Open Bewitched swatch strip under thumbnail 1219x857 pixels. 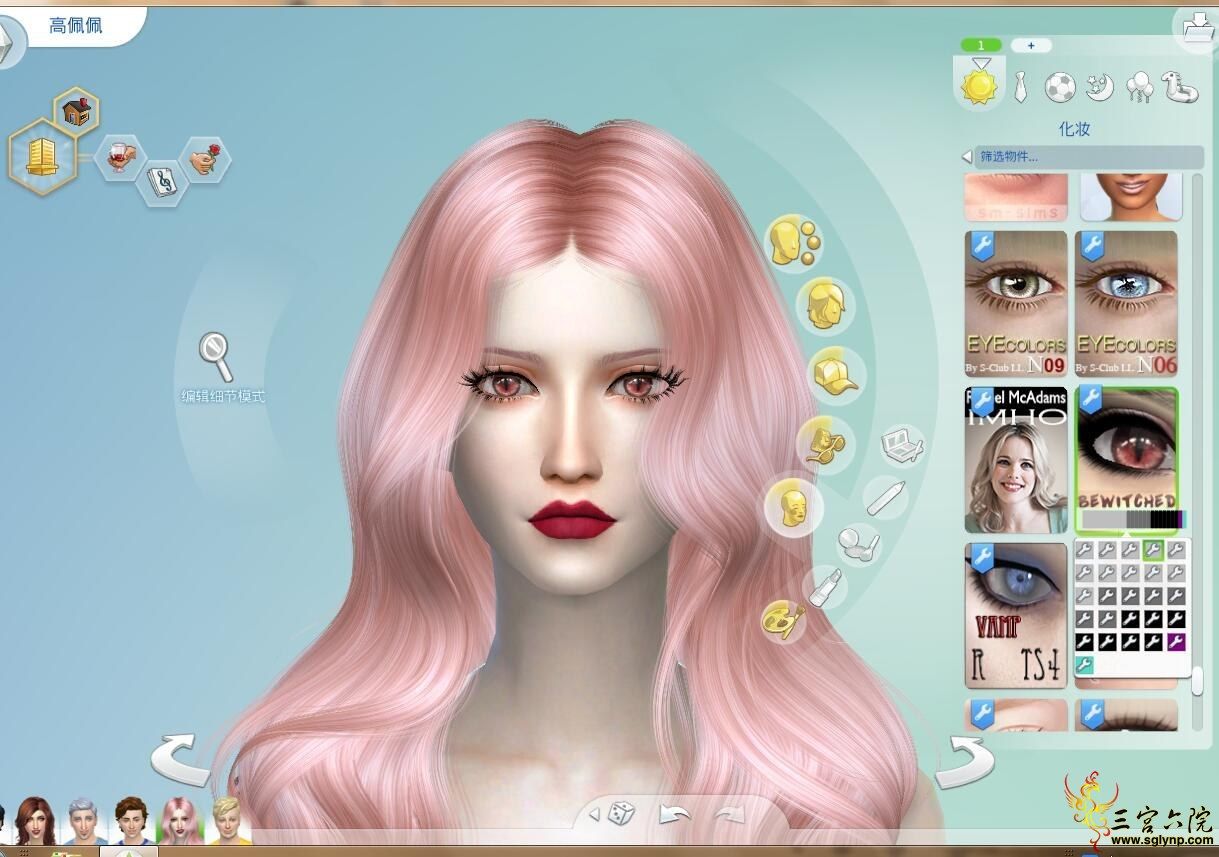pyautogui.click(x=1131, y=520)
